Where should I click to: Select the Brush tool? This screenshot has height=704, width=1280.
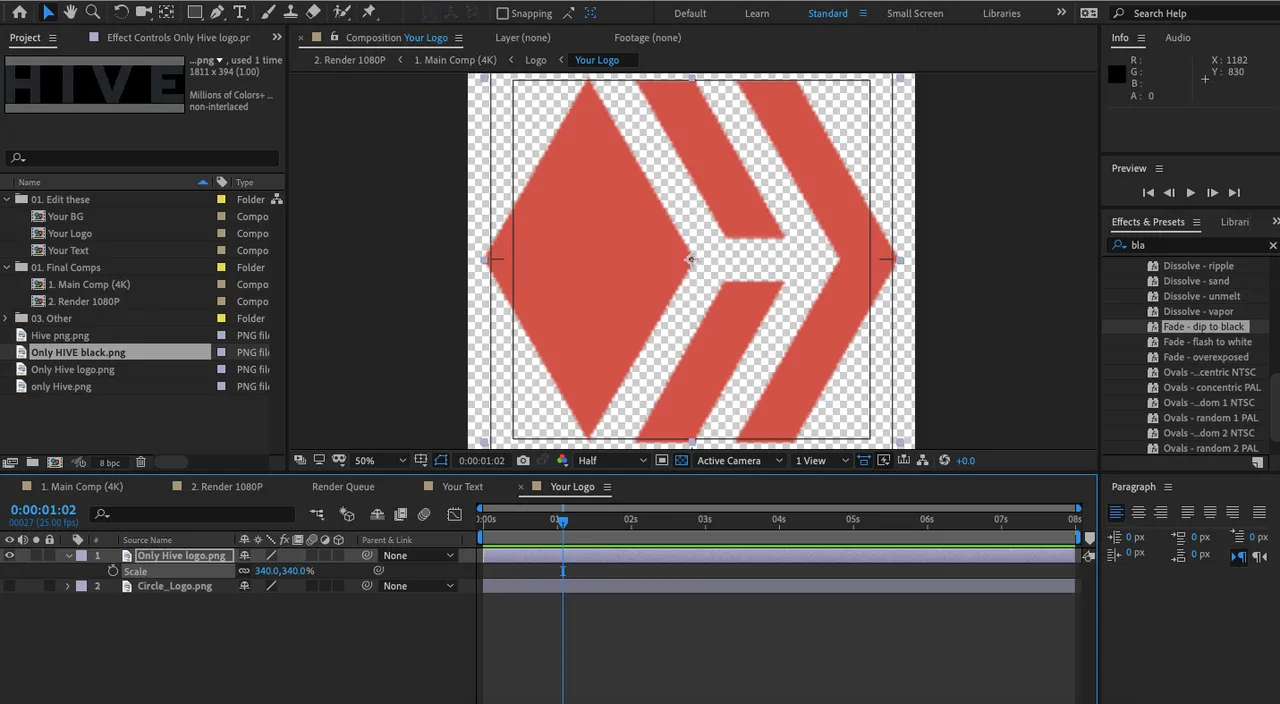tap(270, 12)
